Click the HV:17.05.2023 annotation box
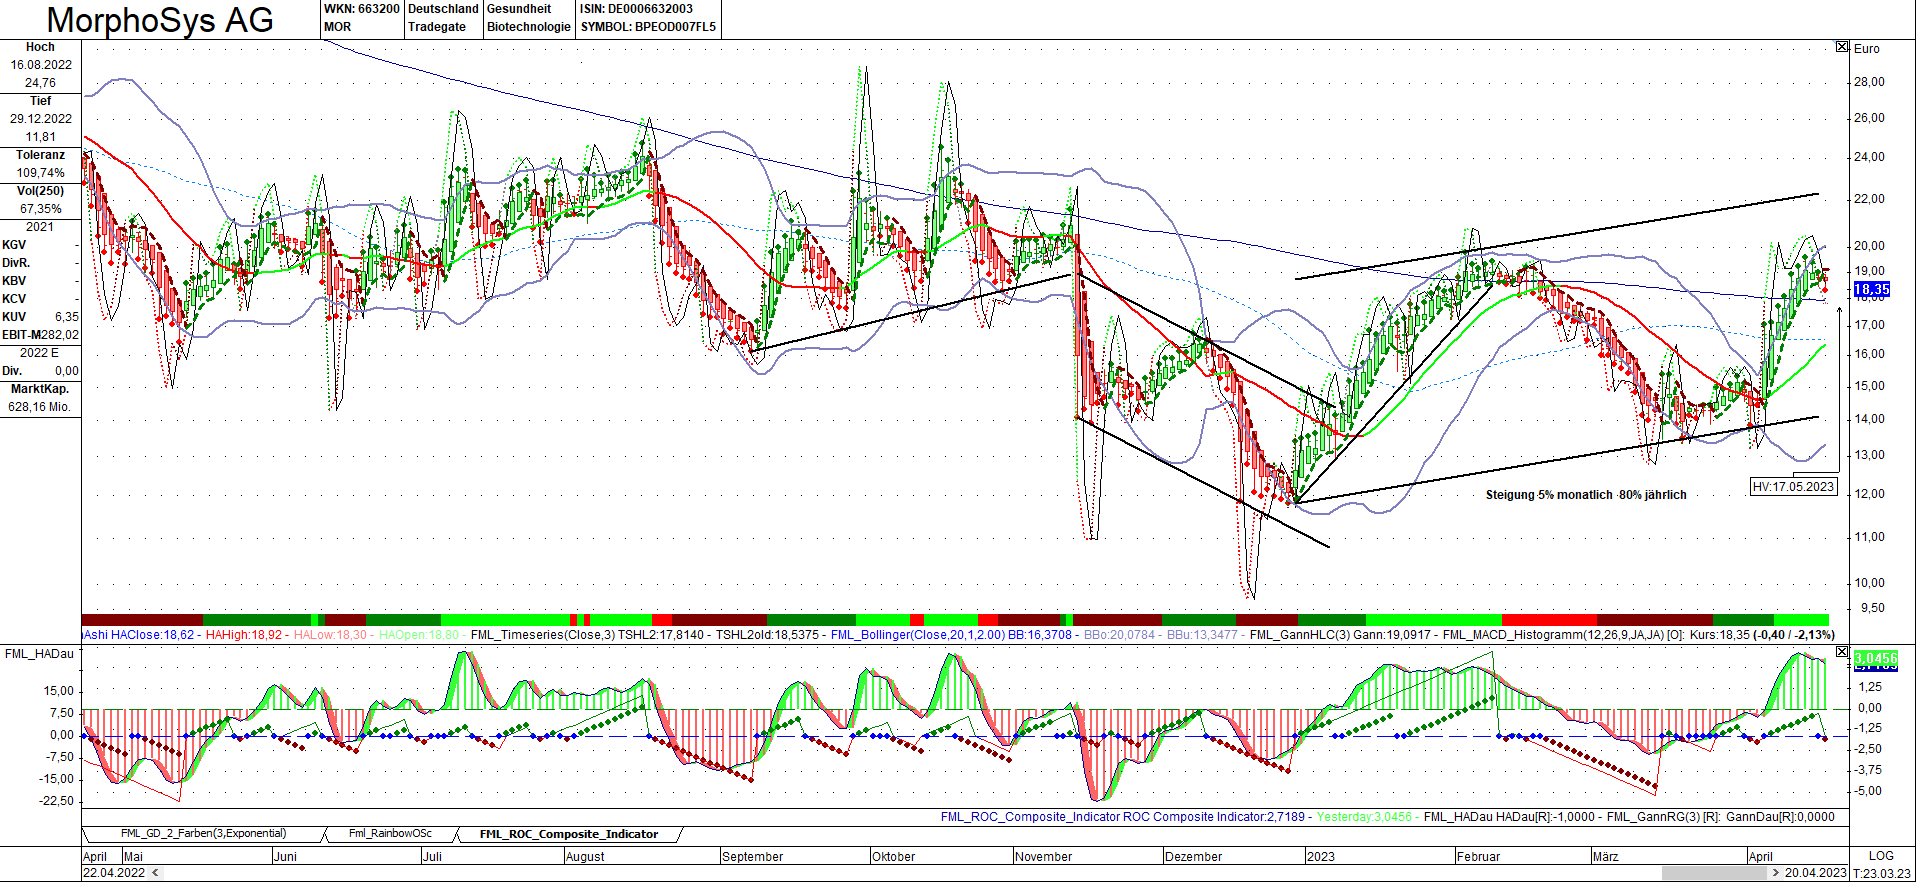 click(x=1794, y=487)
